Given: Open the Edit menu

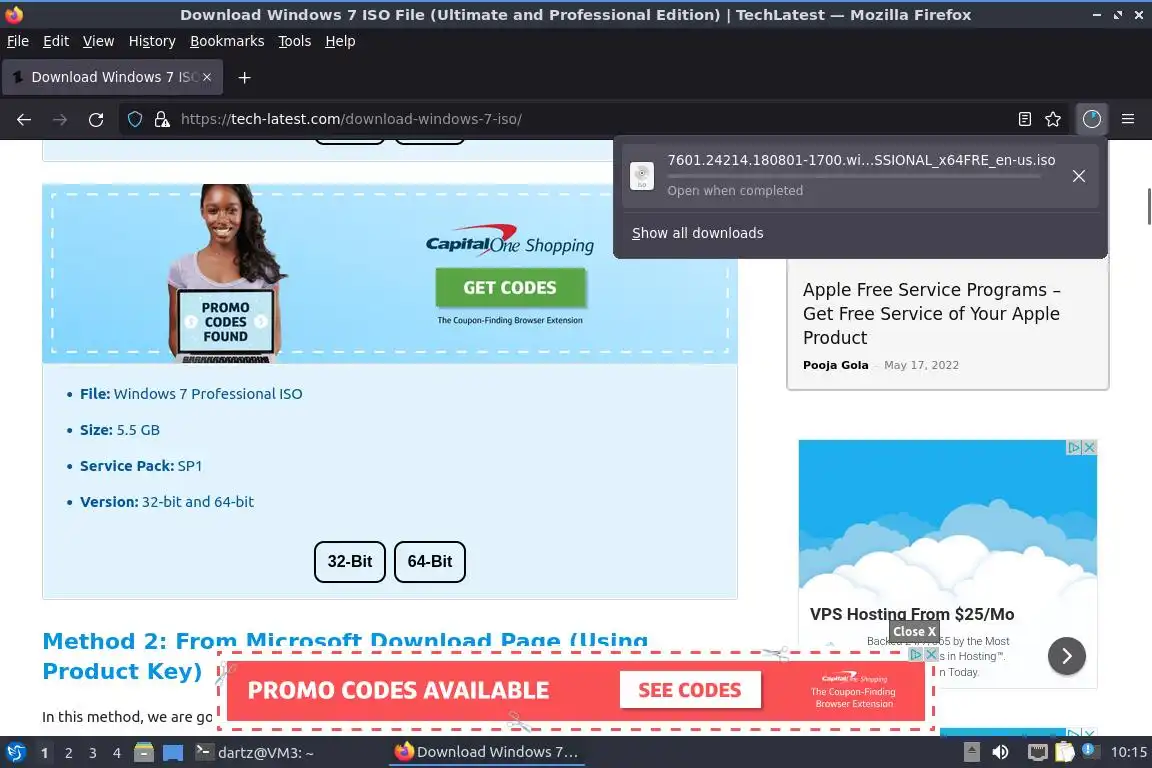Looking at the screenshot, I should [x=56, y=41].
